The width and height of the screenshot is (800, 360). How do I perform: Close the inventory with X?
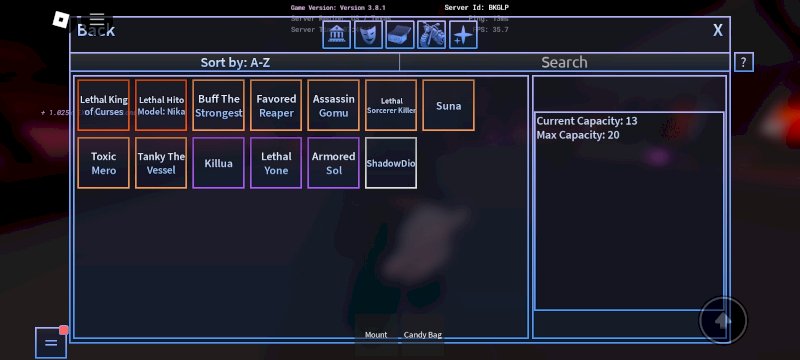point(718,31)
